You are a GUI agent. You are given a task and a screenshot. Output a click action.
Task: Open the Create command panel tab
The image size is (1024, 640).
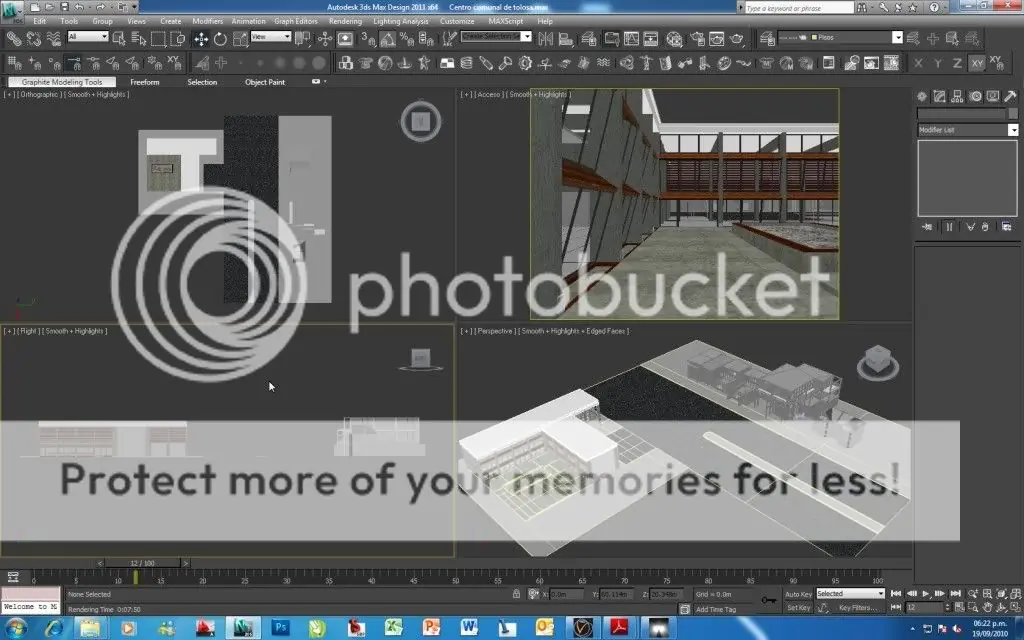coord(921,97)
